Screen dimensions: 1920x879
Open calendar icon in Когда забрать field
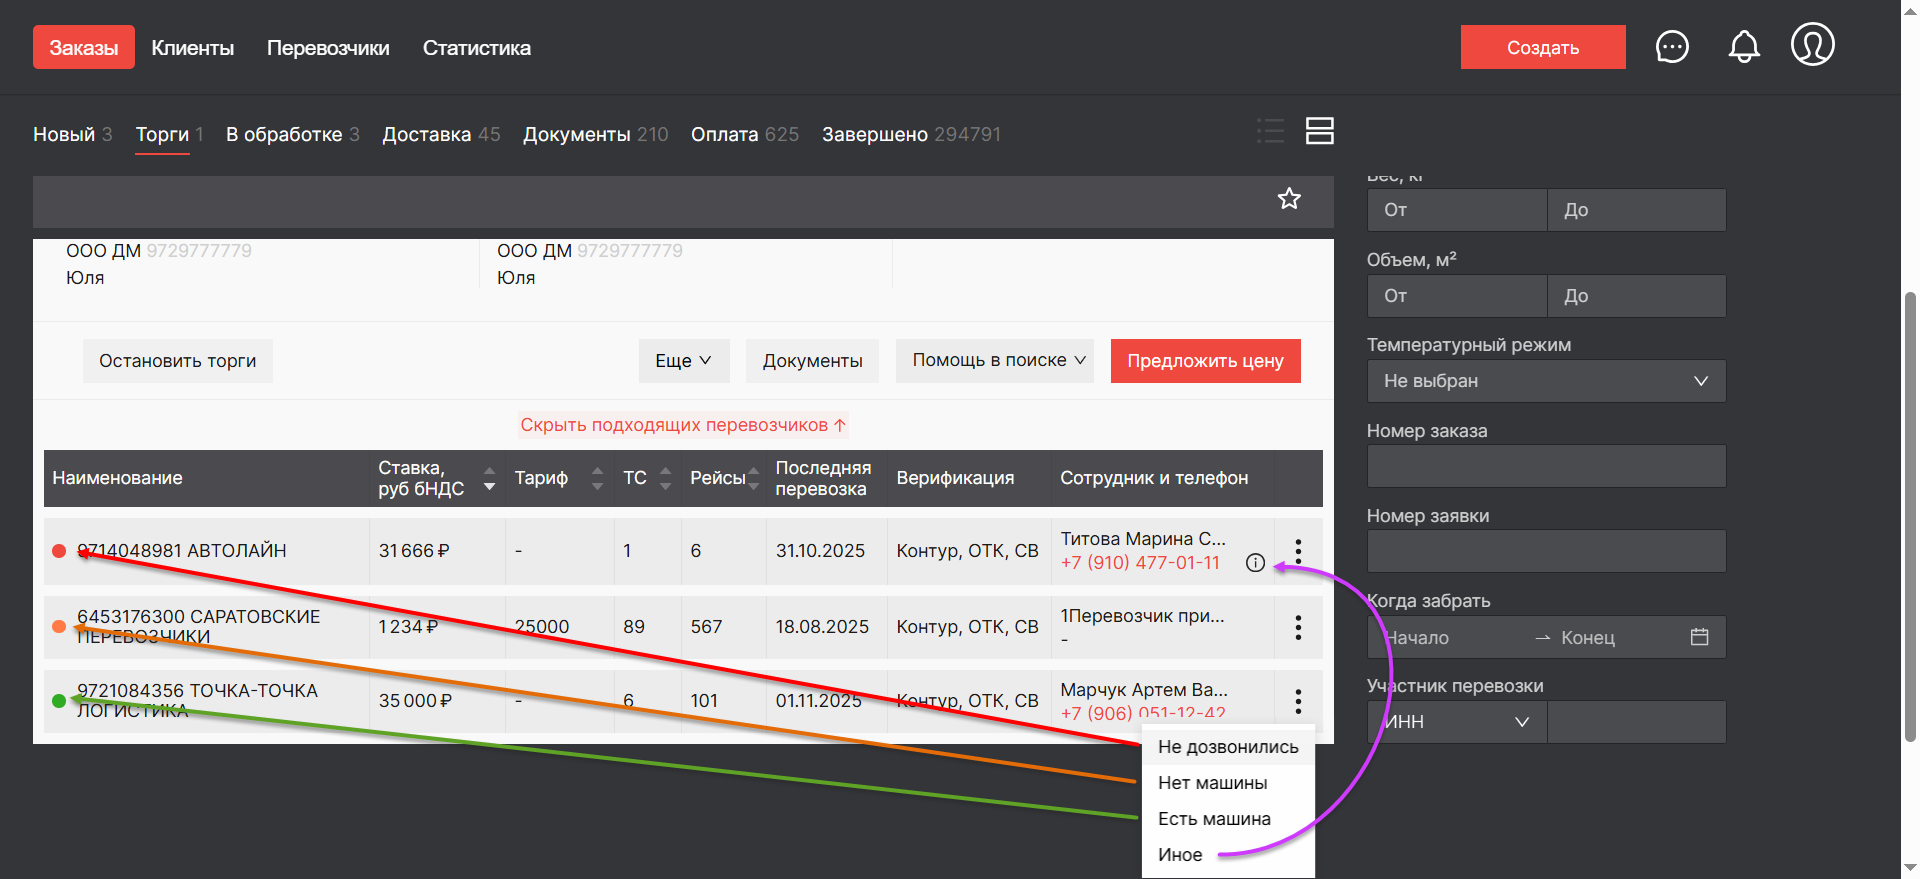[x=1699, y=637]
